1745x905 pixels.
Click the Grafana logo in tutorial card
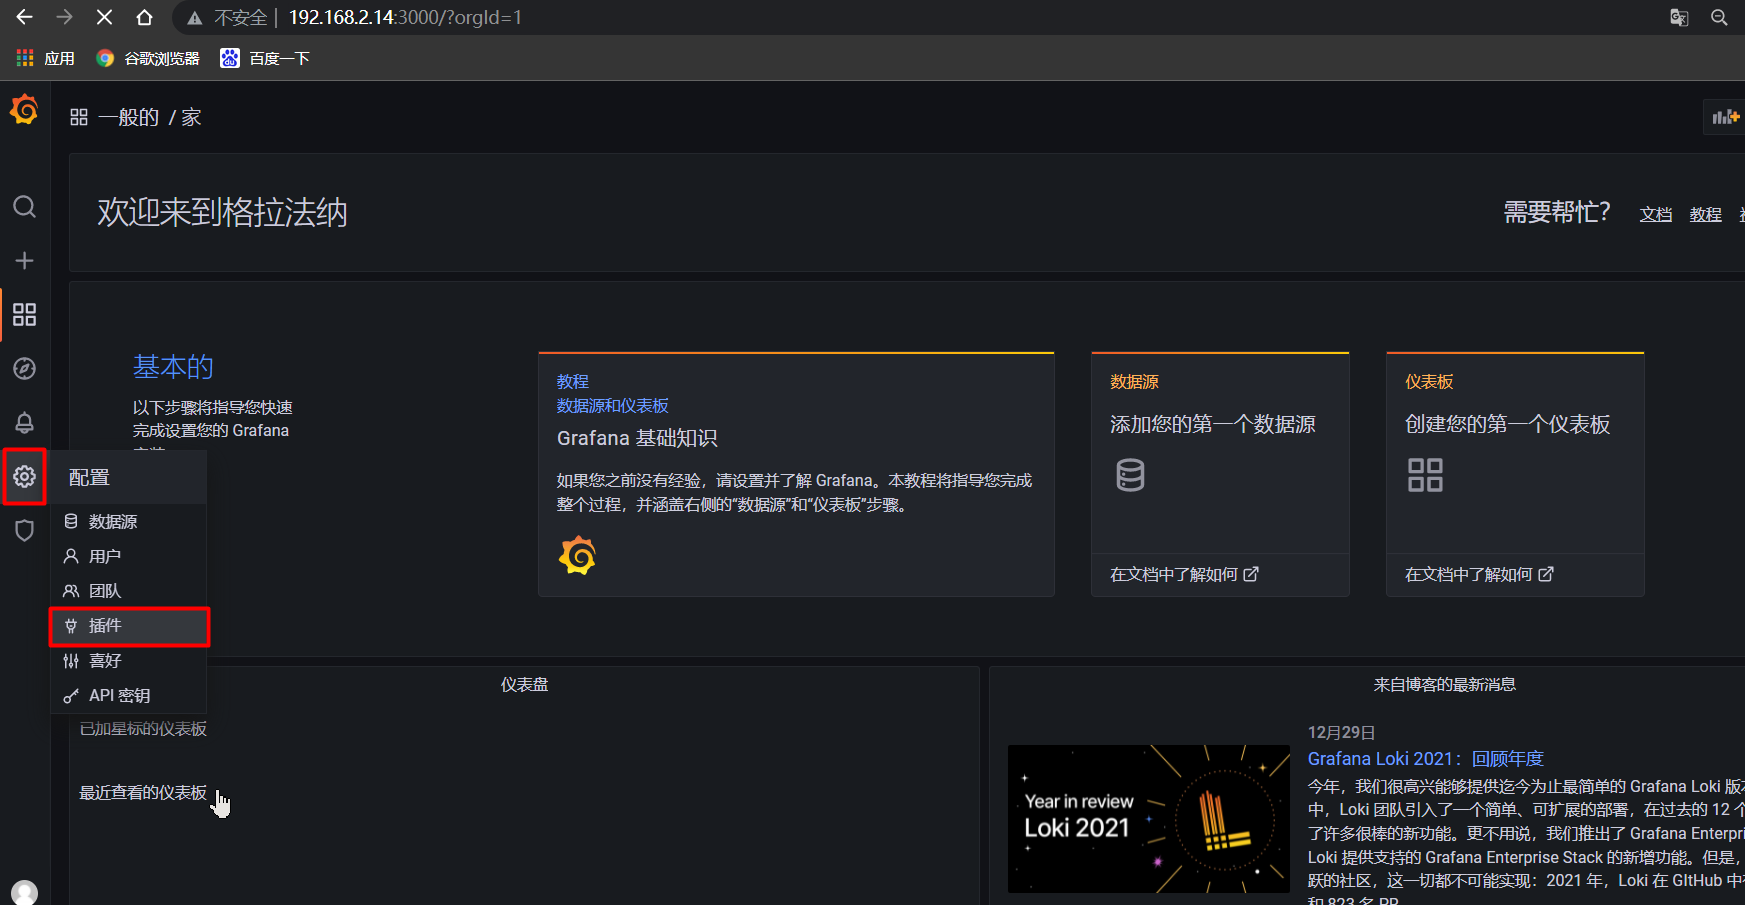pyautogui.click(x=578, y=556)
